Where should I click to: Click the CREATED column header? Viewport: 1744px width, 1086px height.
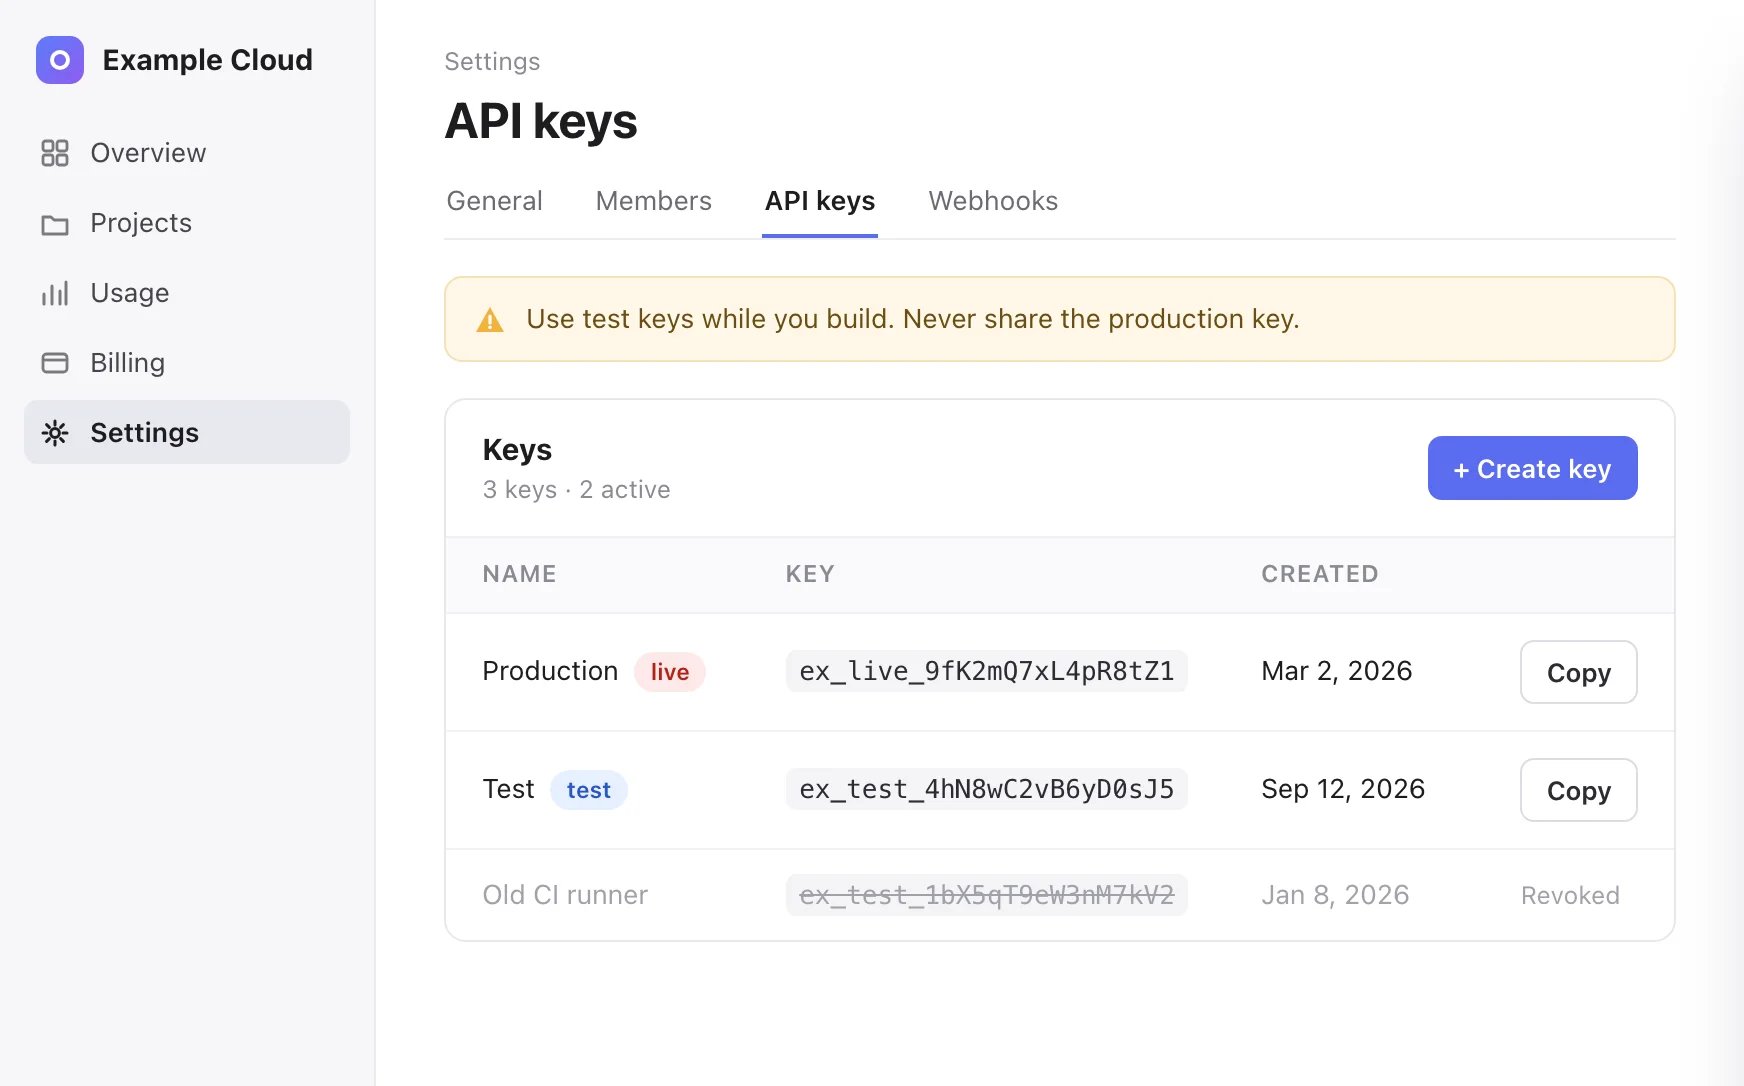[1320, 574]
